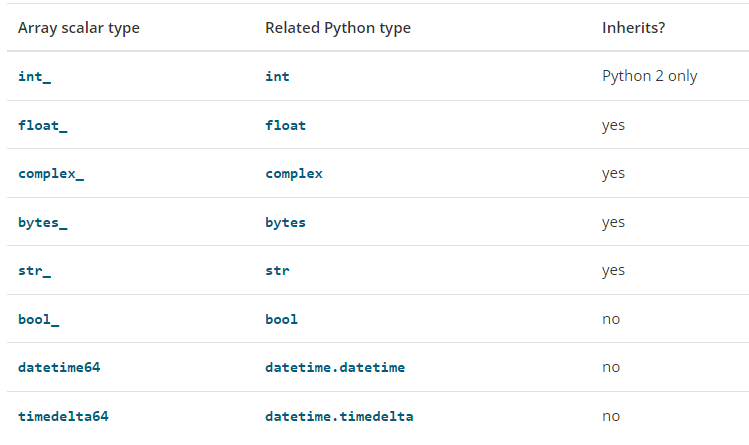
Task: Follow the bytes_ scalar type link
Action: click(42, 222)
